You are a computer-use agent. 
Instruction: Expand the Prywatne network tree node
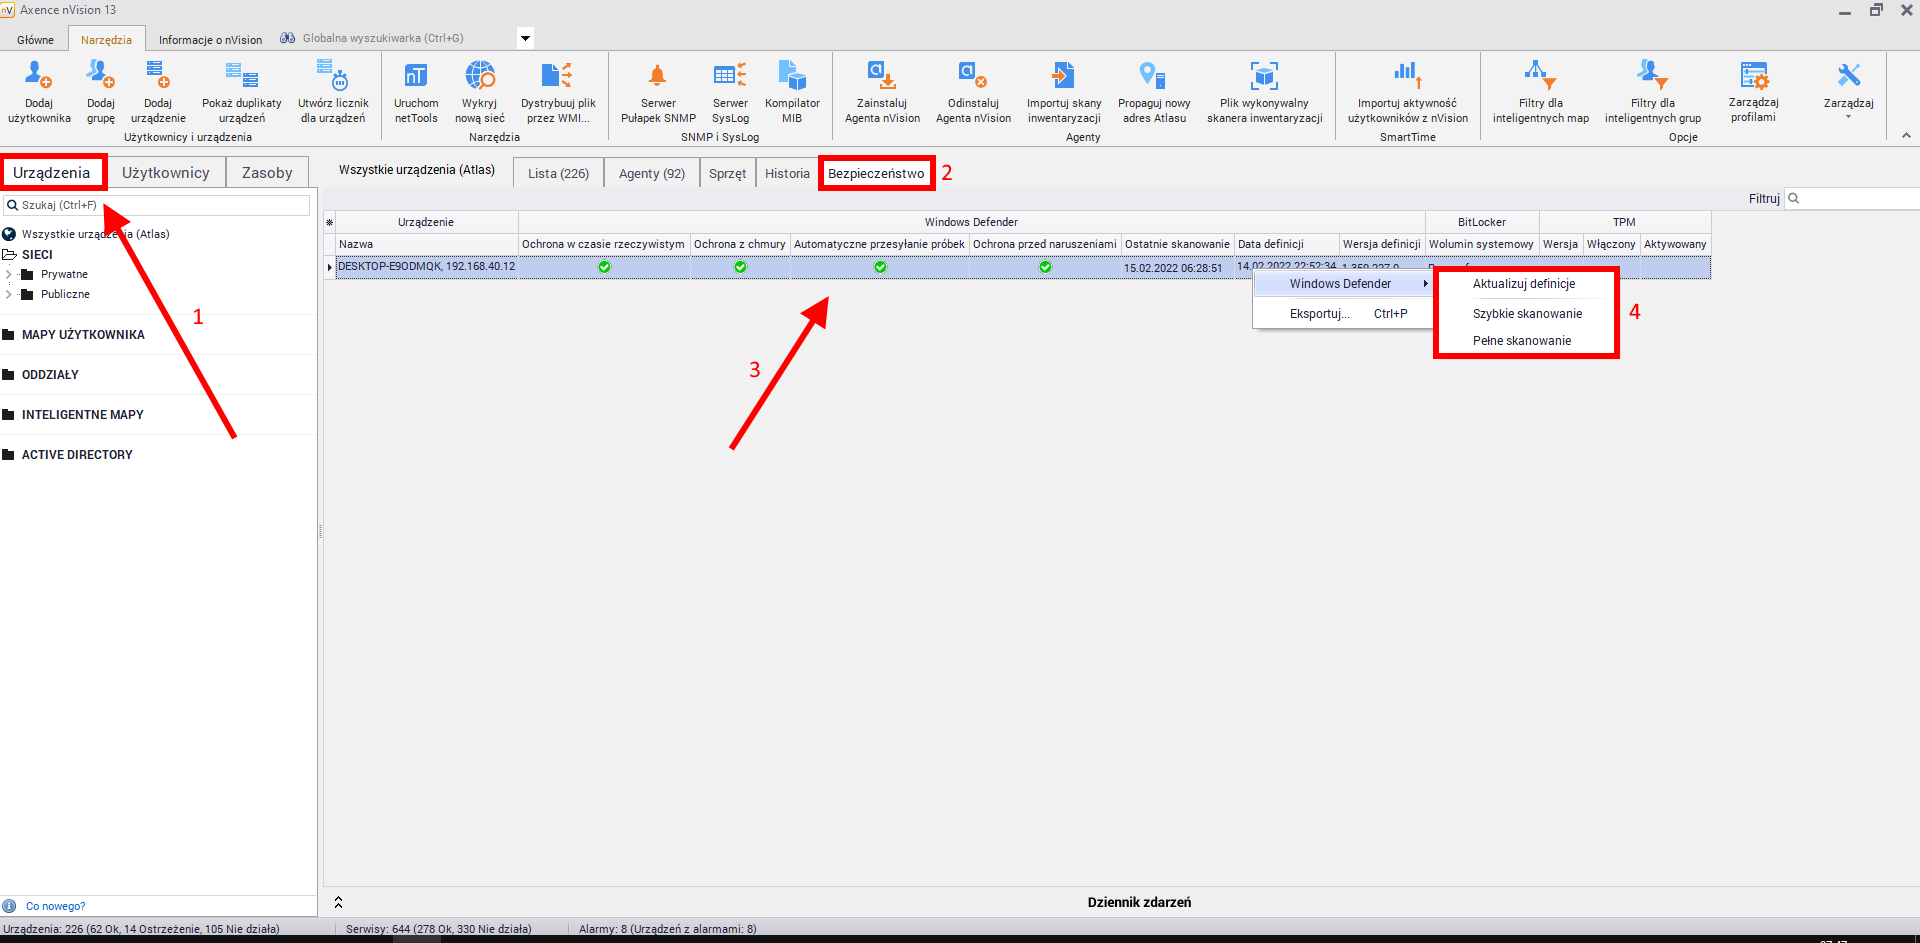(9, 274)
